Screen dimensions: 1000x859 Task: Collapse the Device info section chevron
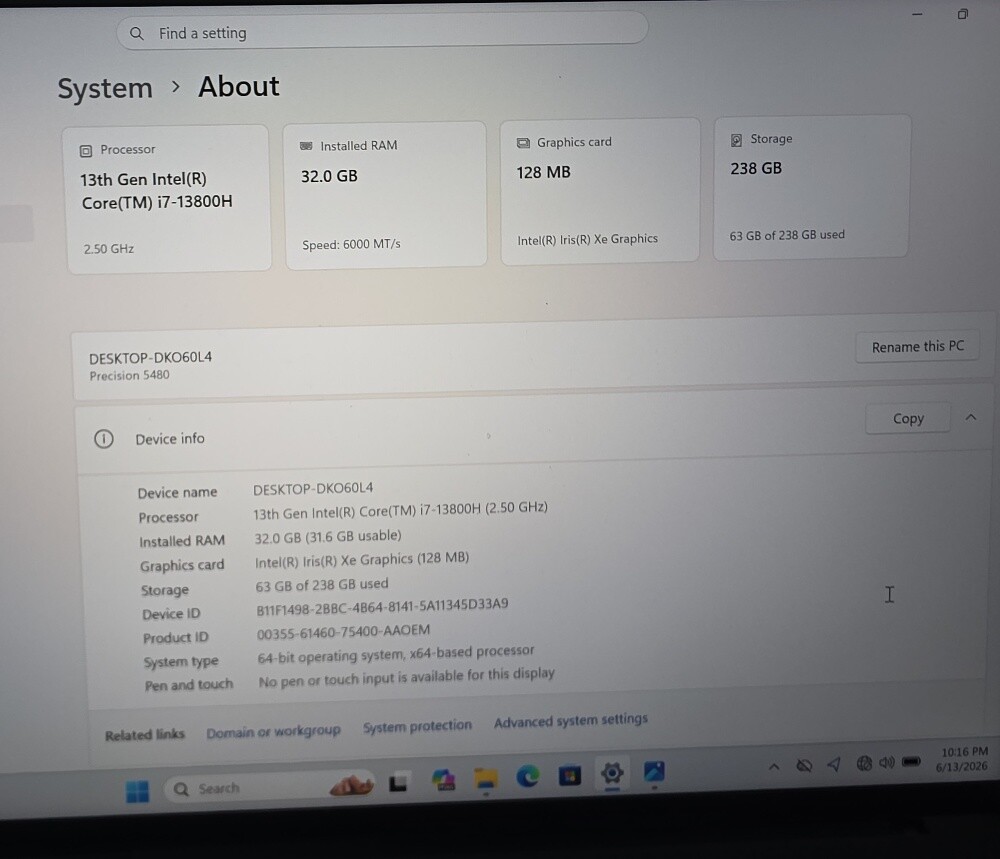[971, 417]
